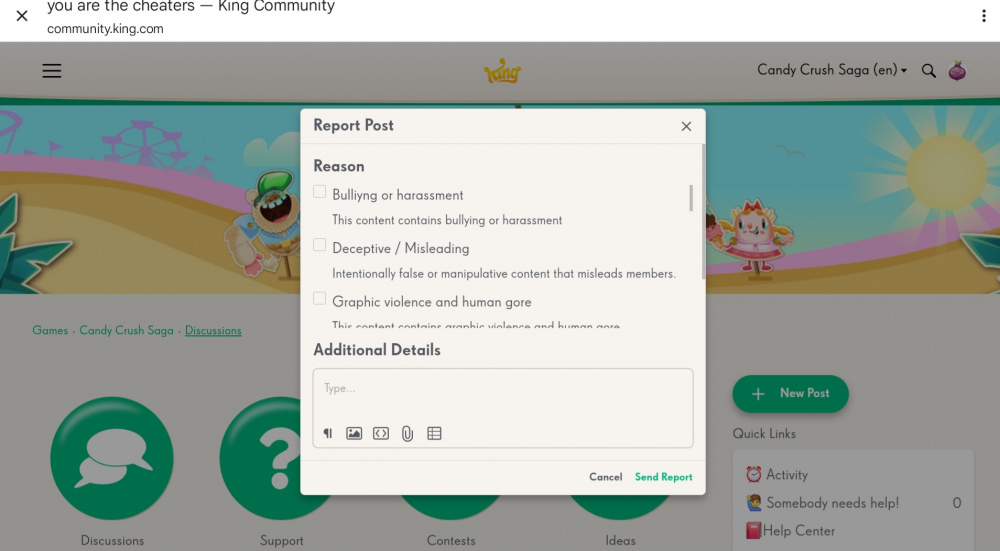Insert an image via editor toolbar
Viewport: 1000px width, 551px height.
(x=354, y=434)
